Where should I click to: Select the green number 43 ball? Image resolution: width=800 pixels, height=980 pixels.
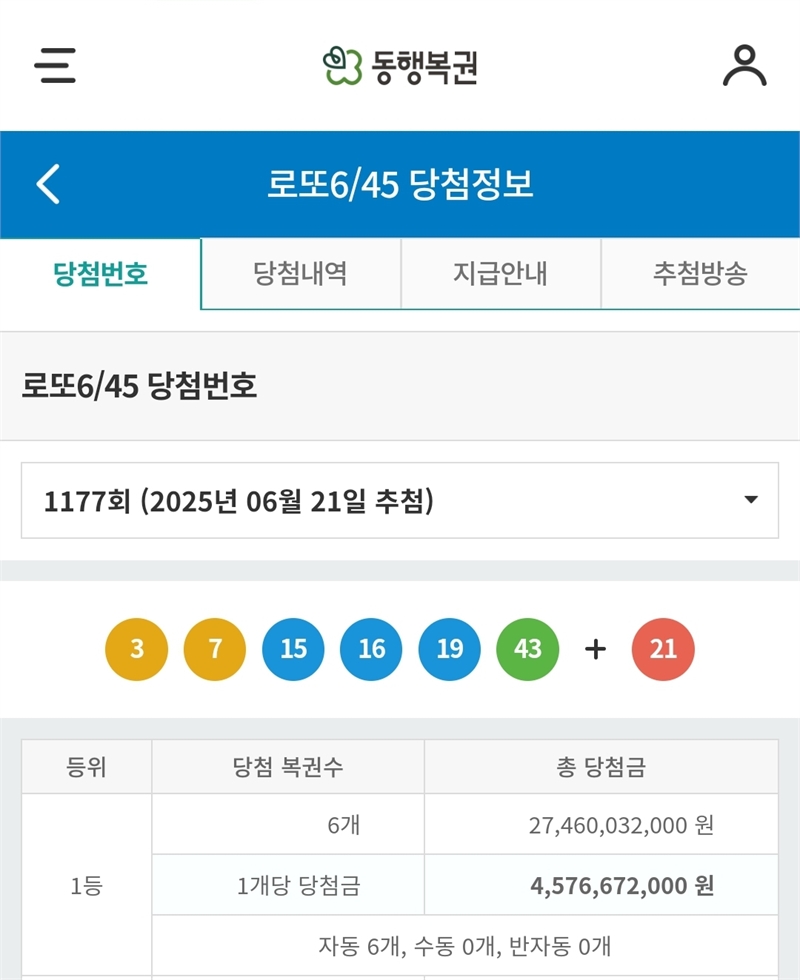tap(528, 649)
